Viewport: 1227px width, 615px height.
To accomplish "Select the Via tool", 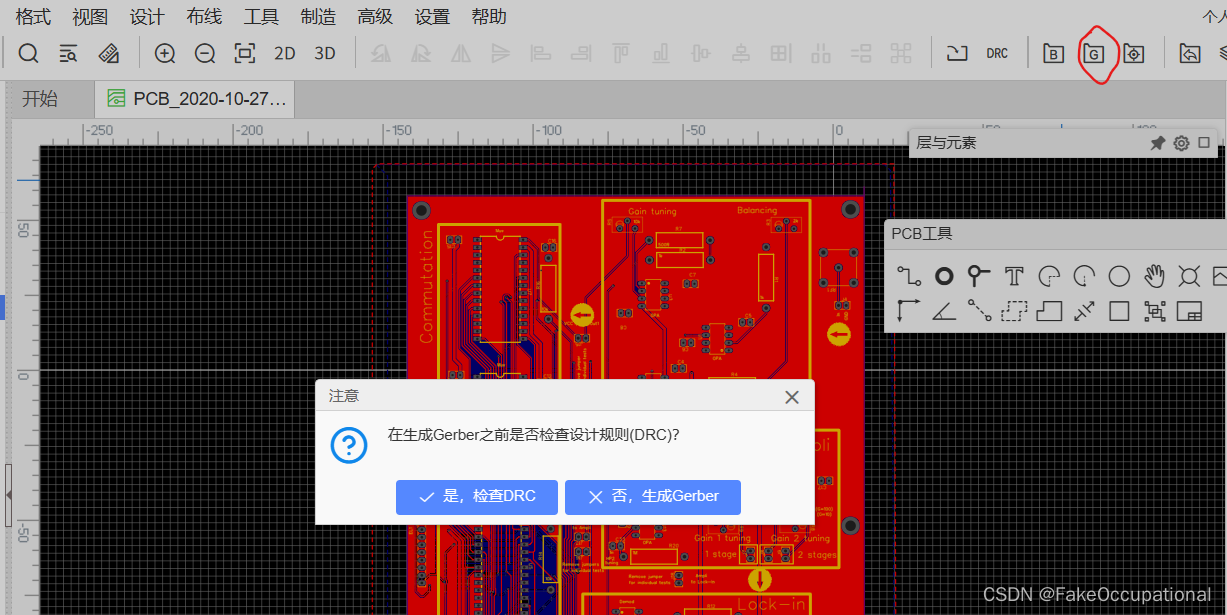I will (977, 276).
